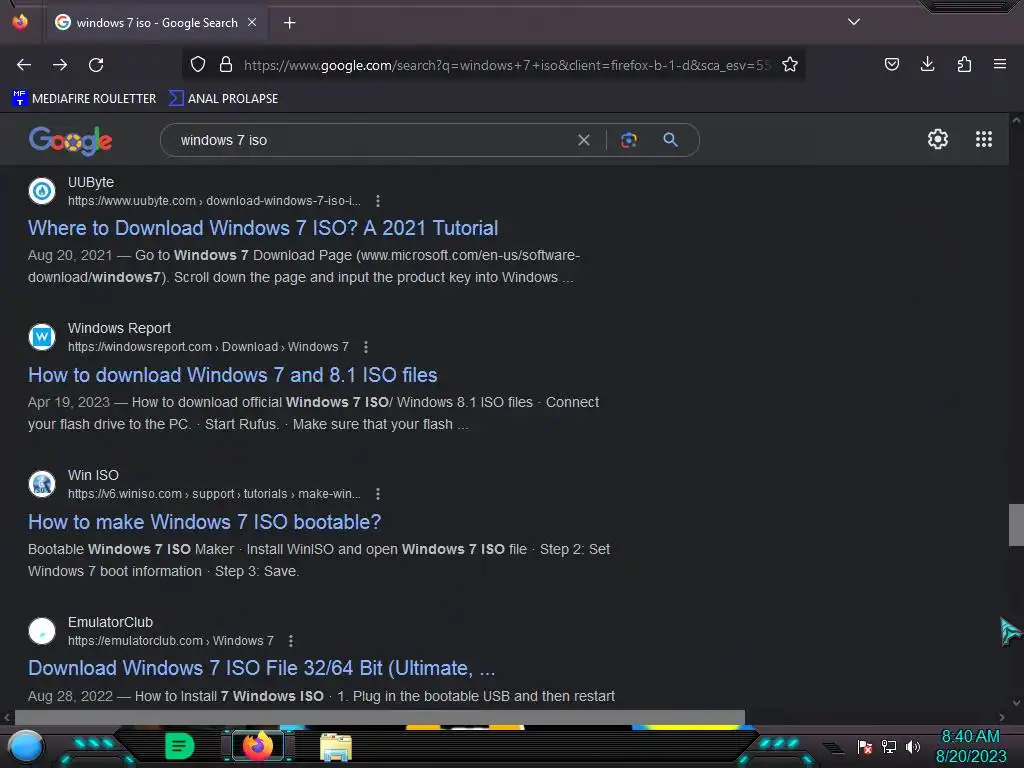
Task: Open Firefox extensions menu
Action: click(964, 64)
